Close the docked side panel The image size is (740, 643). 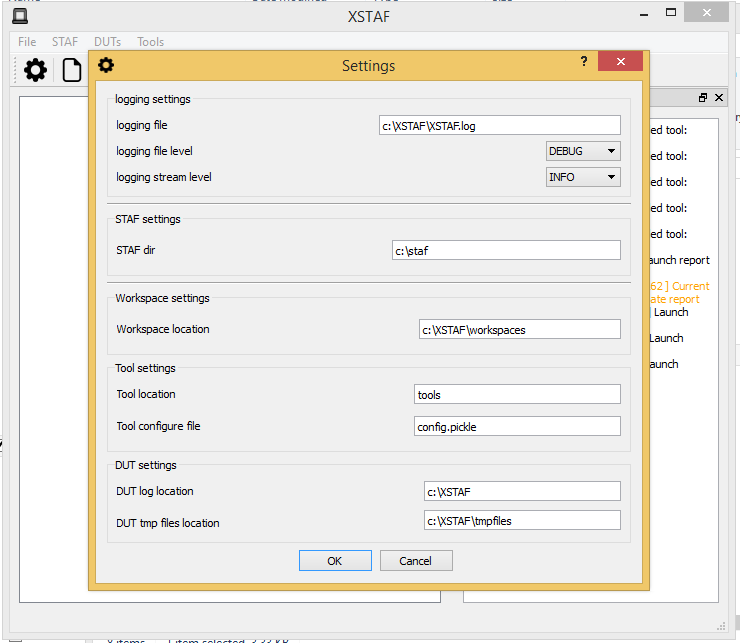pos(719,98)
